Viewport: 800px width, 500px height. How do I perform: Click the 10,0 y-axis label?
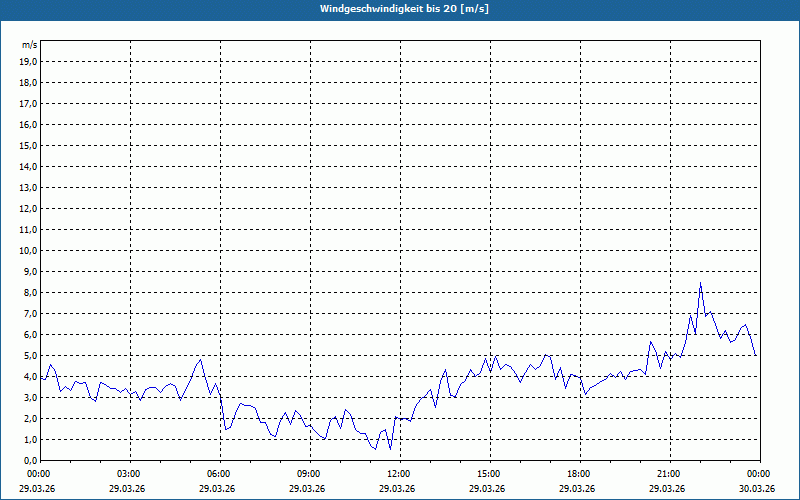[x=29, y=250]
